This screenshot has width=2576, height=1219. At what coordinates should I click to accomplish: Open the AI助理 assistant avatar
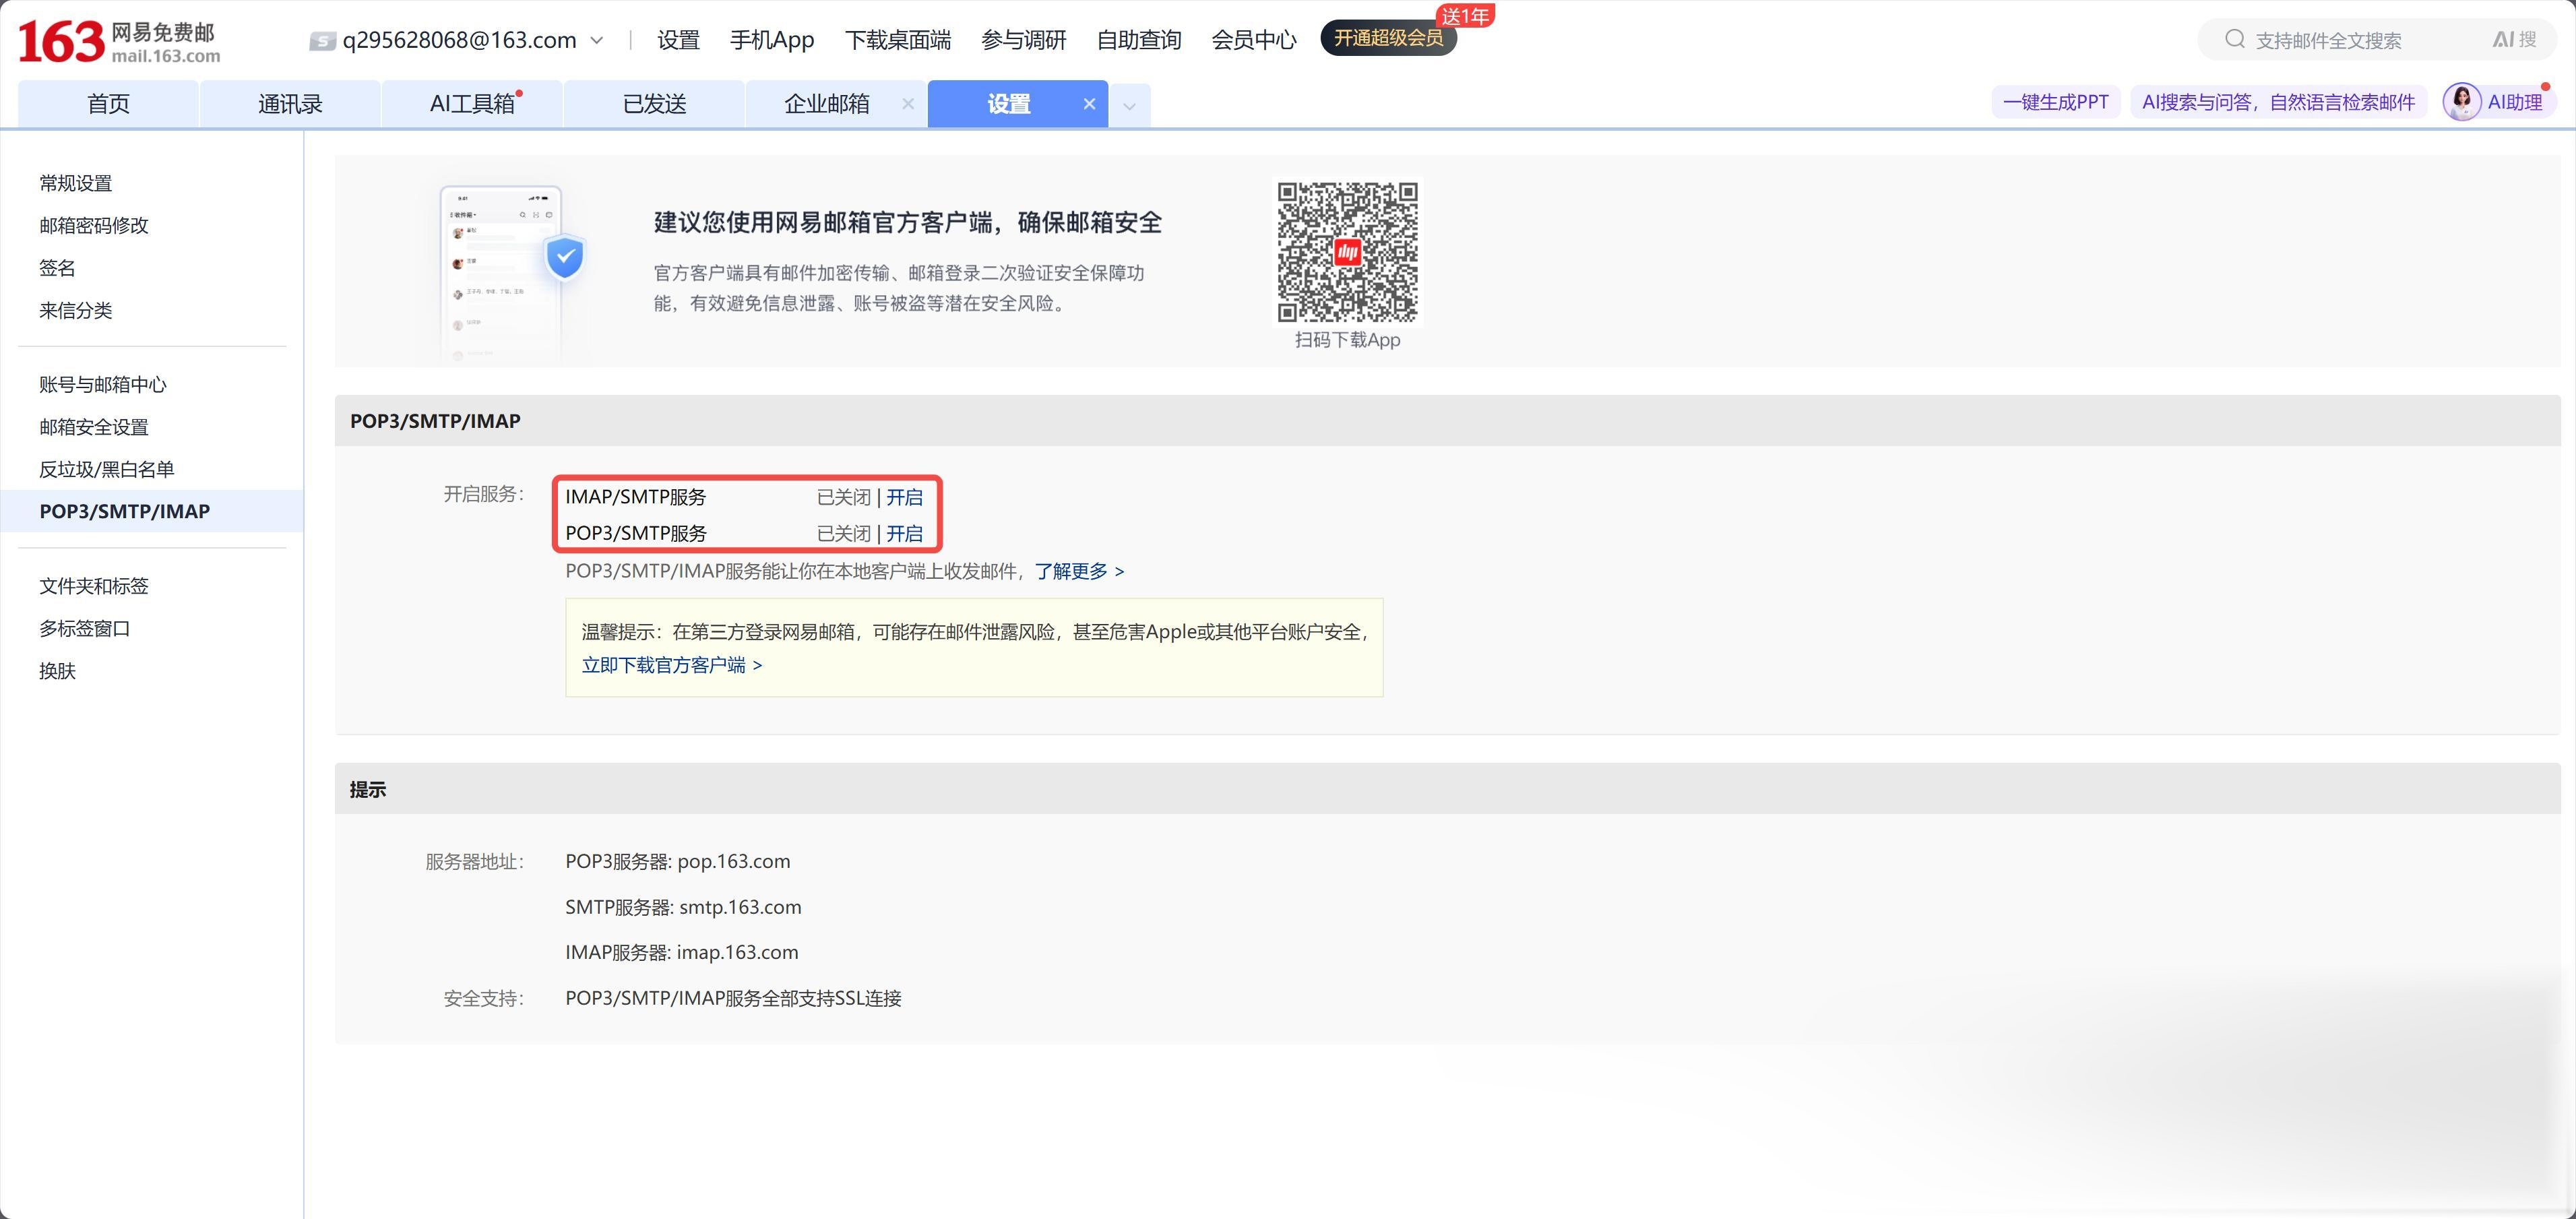pyautogui.click(x=2462, y=101)
